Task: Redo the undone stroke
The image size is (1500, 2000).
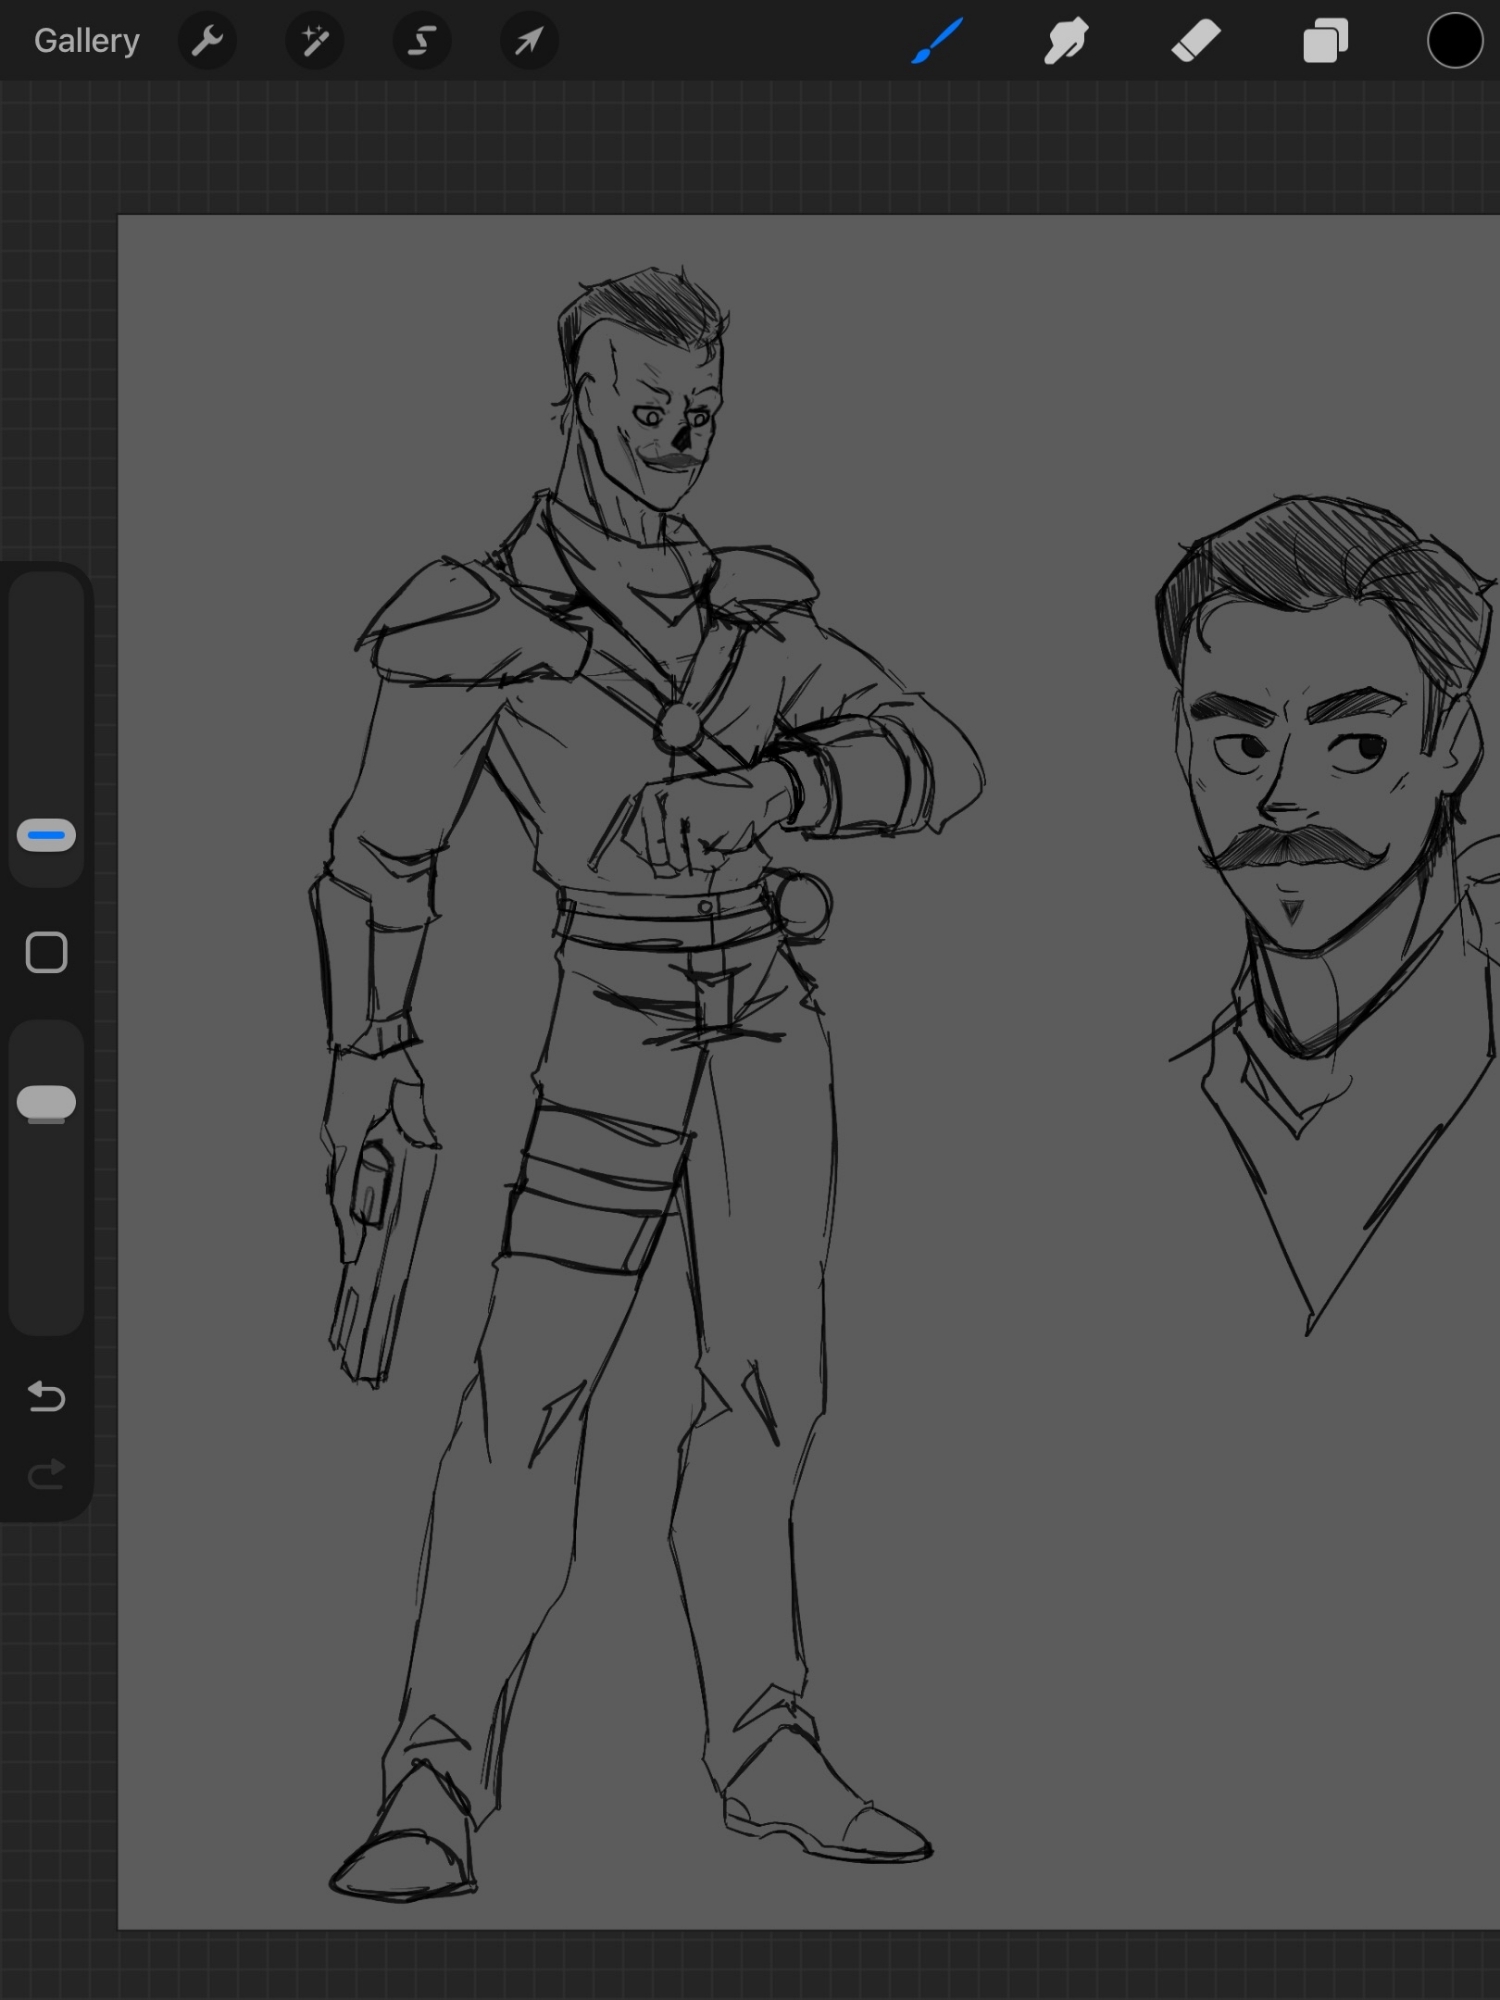Action: pos(47,1474)
